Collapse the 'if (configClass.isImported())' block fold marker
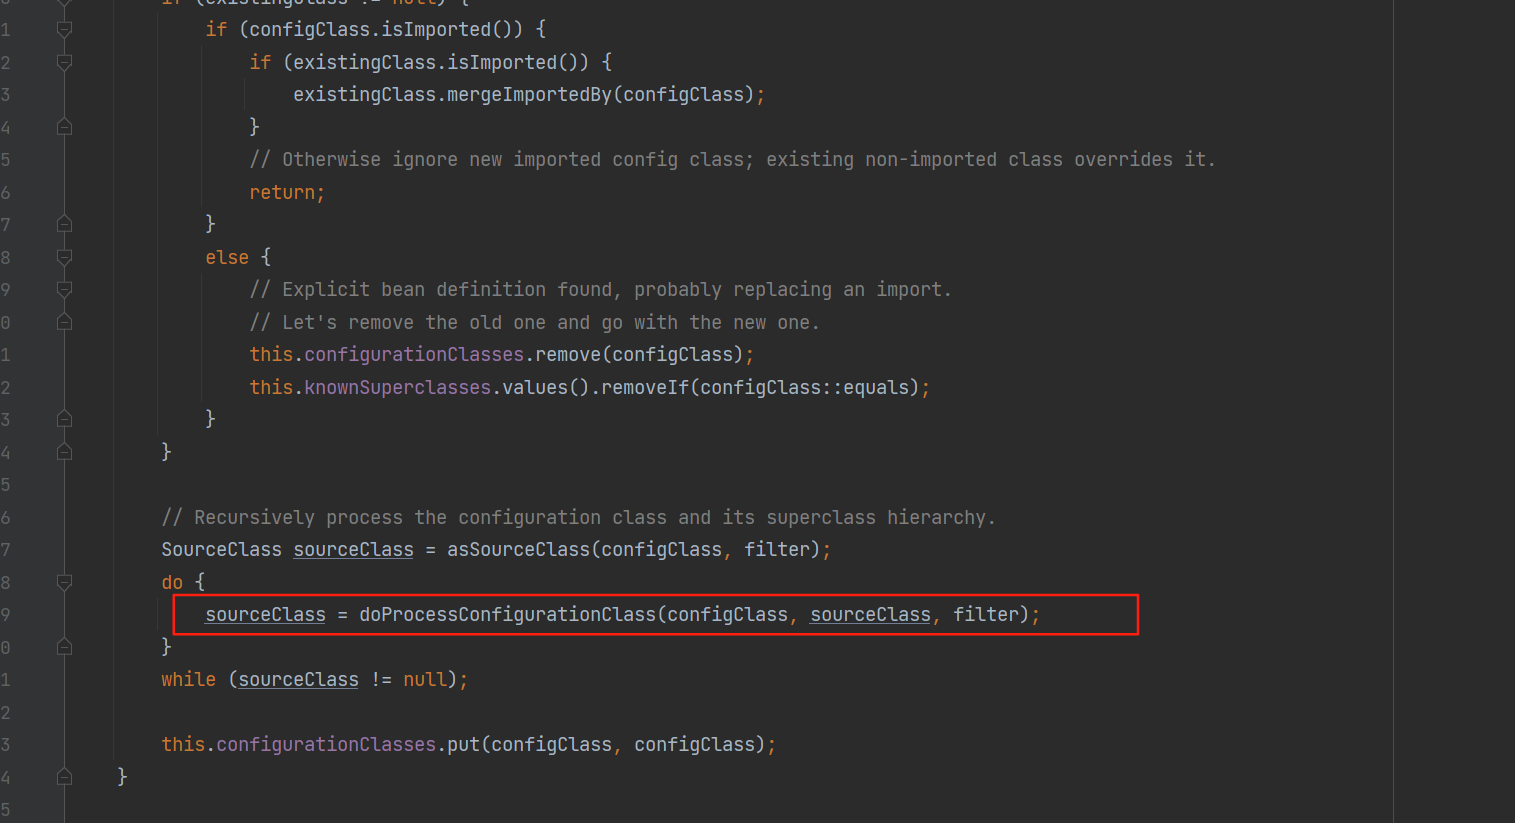Image resolution: width=1515 pixels, height=823 pixels. pos(64,30)
